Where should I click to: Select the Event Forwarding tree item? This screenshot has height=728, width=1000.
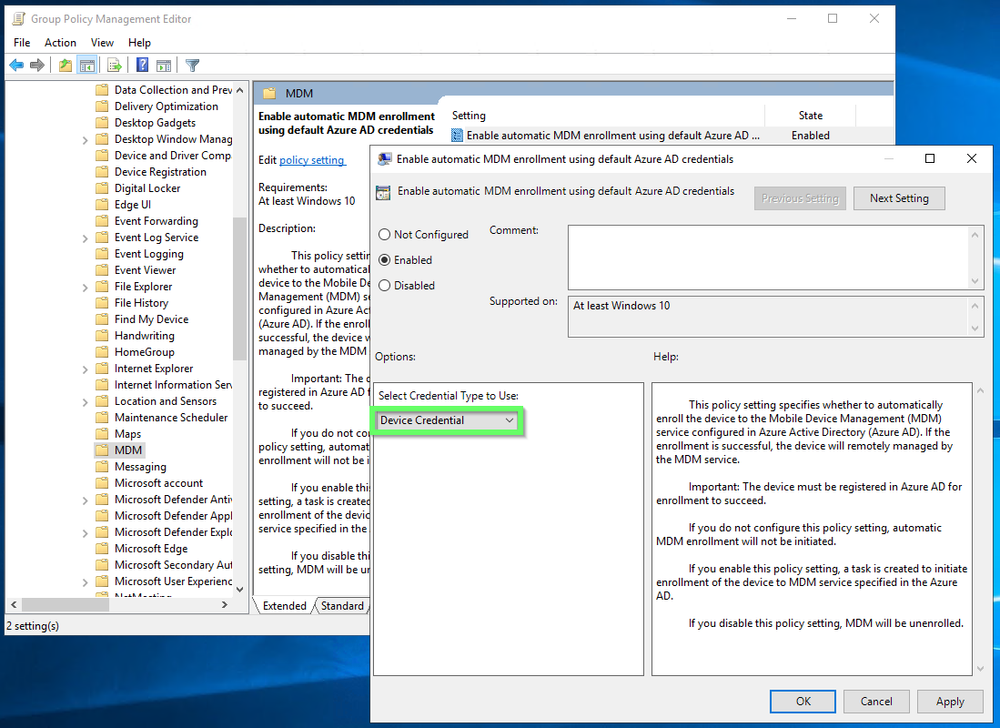156,221
